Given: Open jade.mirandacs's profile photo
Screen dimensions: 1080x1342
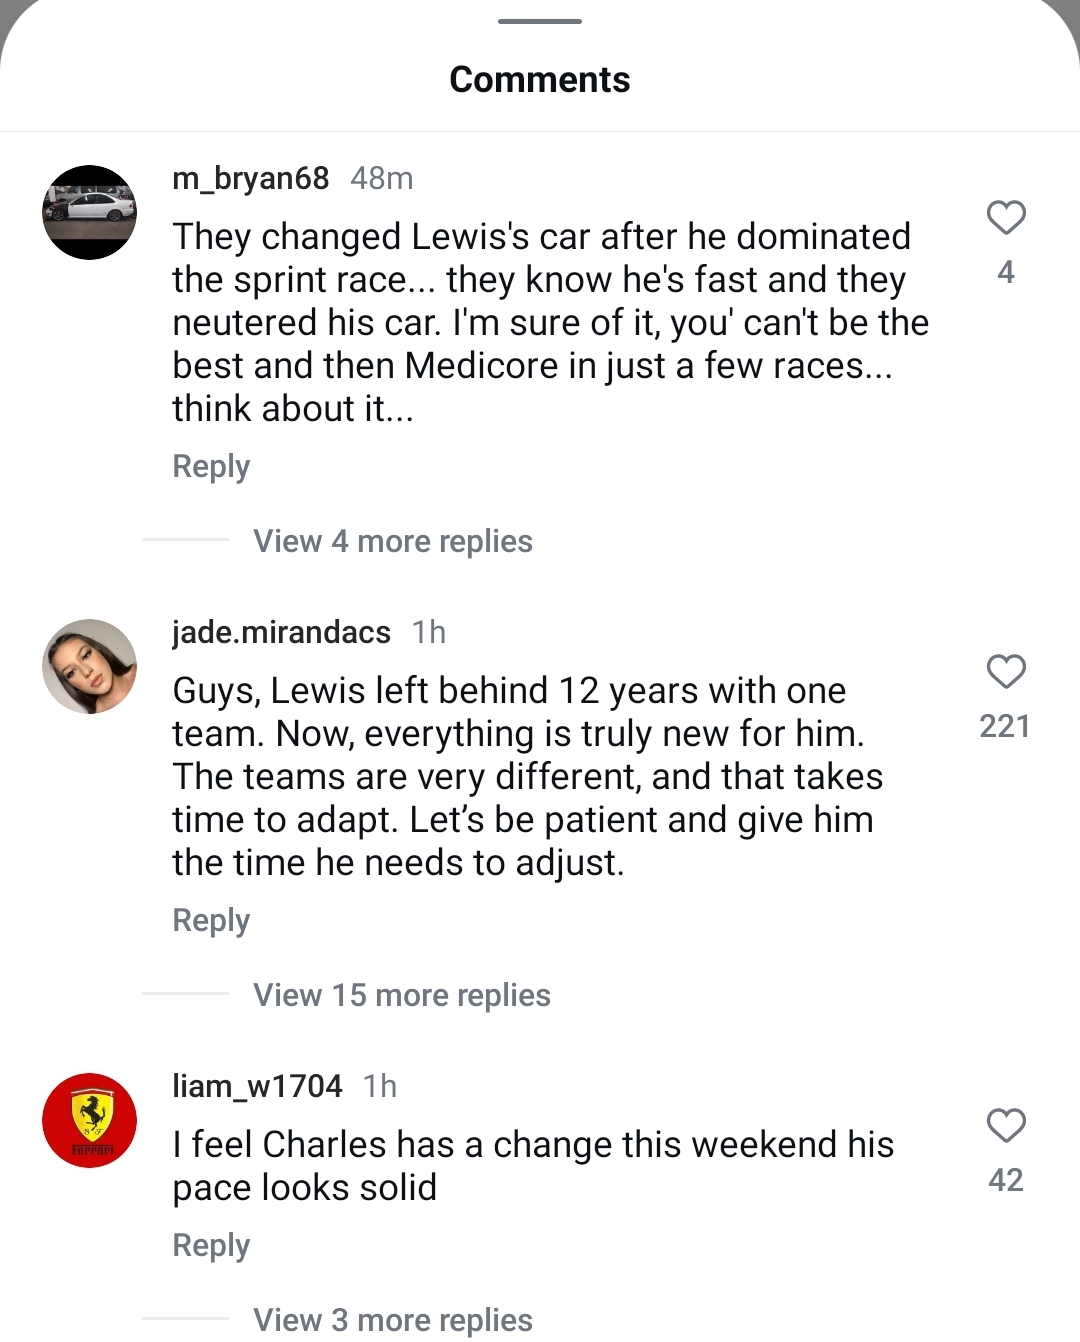Looking at the screenshot, I should (89, 666).
